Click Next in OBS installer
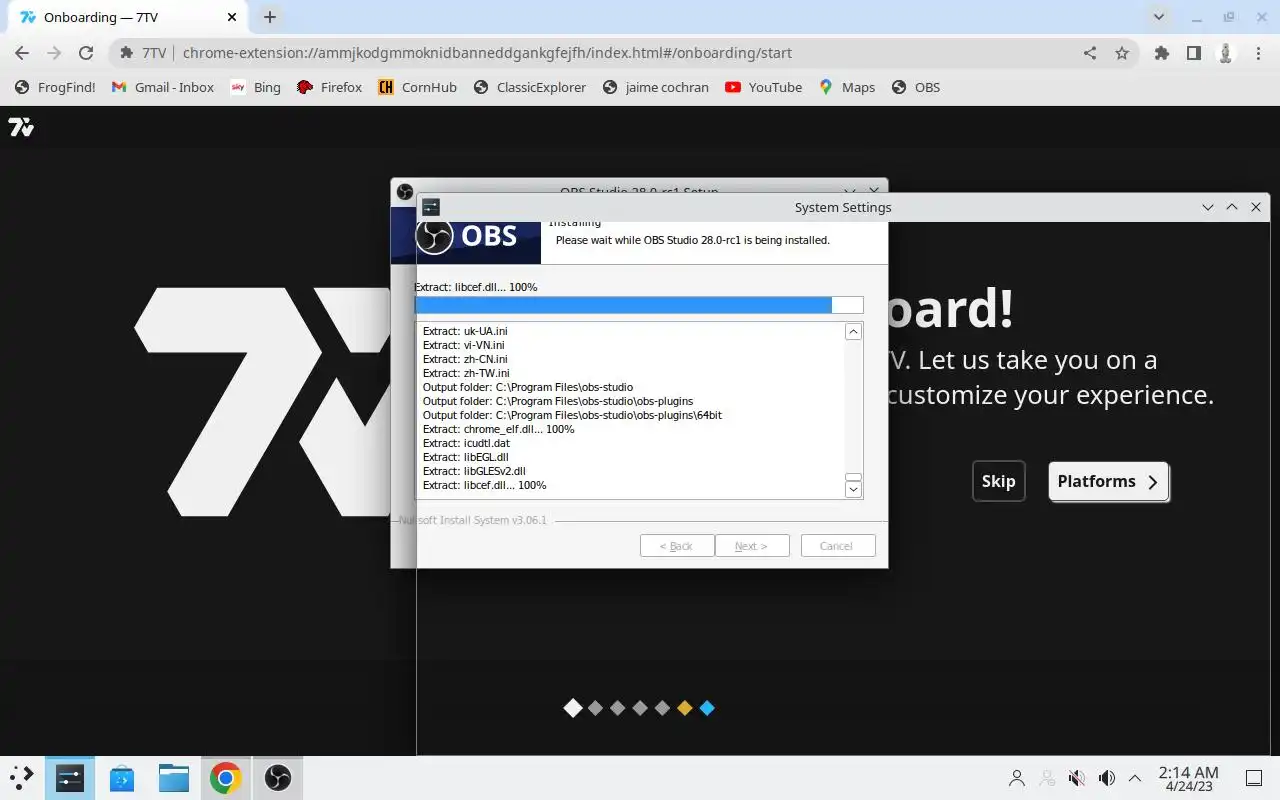The height and width of the screenshot is (800, 1280). (x=752, y=546)
